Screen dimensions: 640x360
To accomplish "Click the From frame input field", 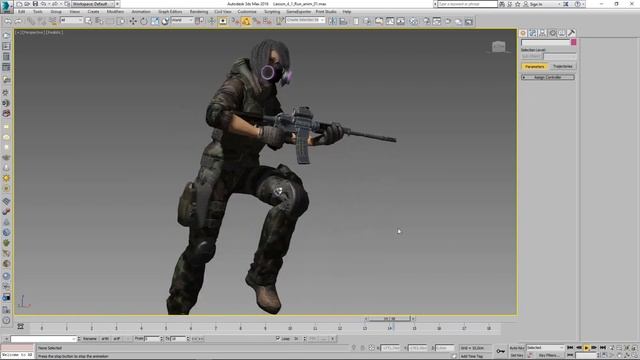I will point(151,339).
